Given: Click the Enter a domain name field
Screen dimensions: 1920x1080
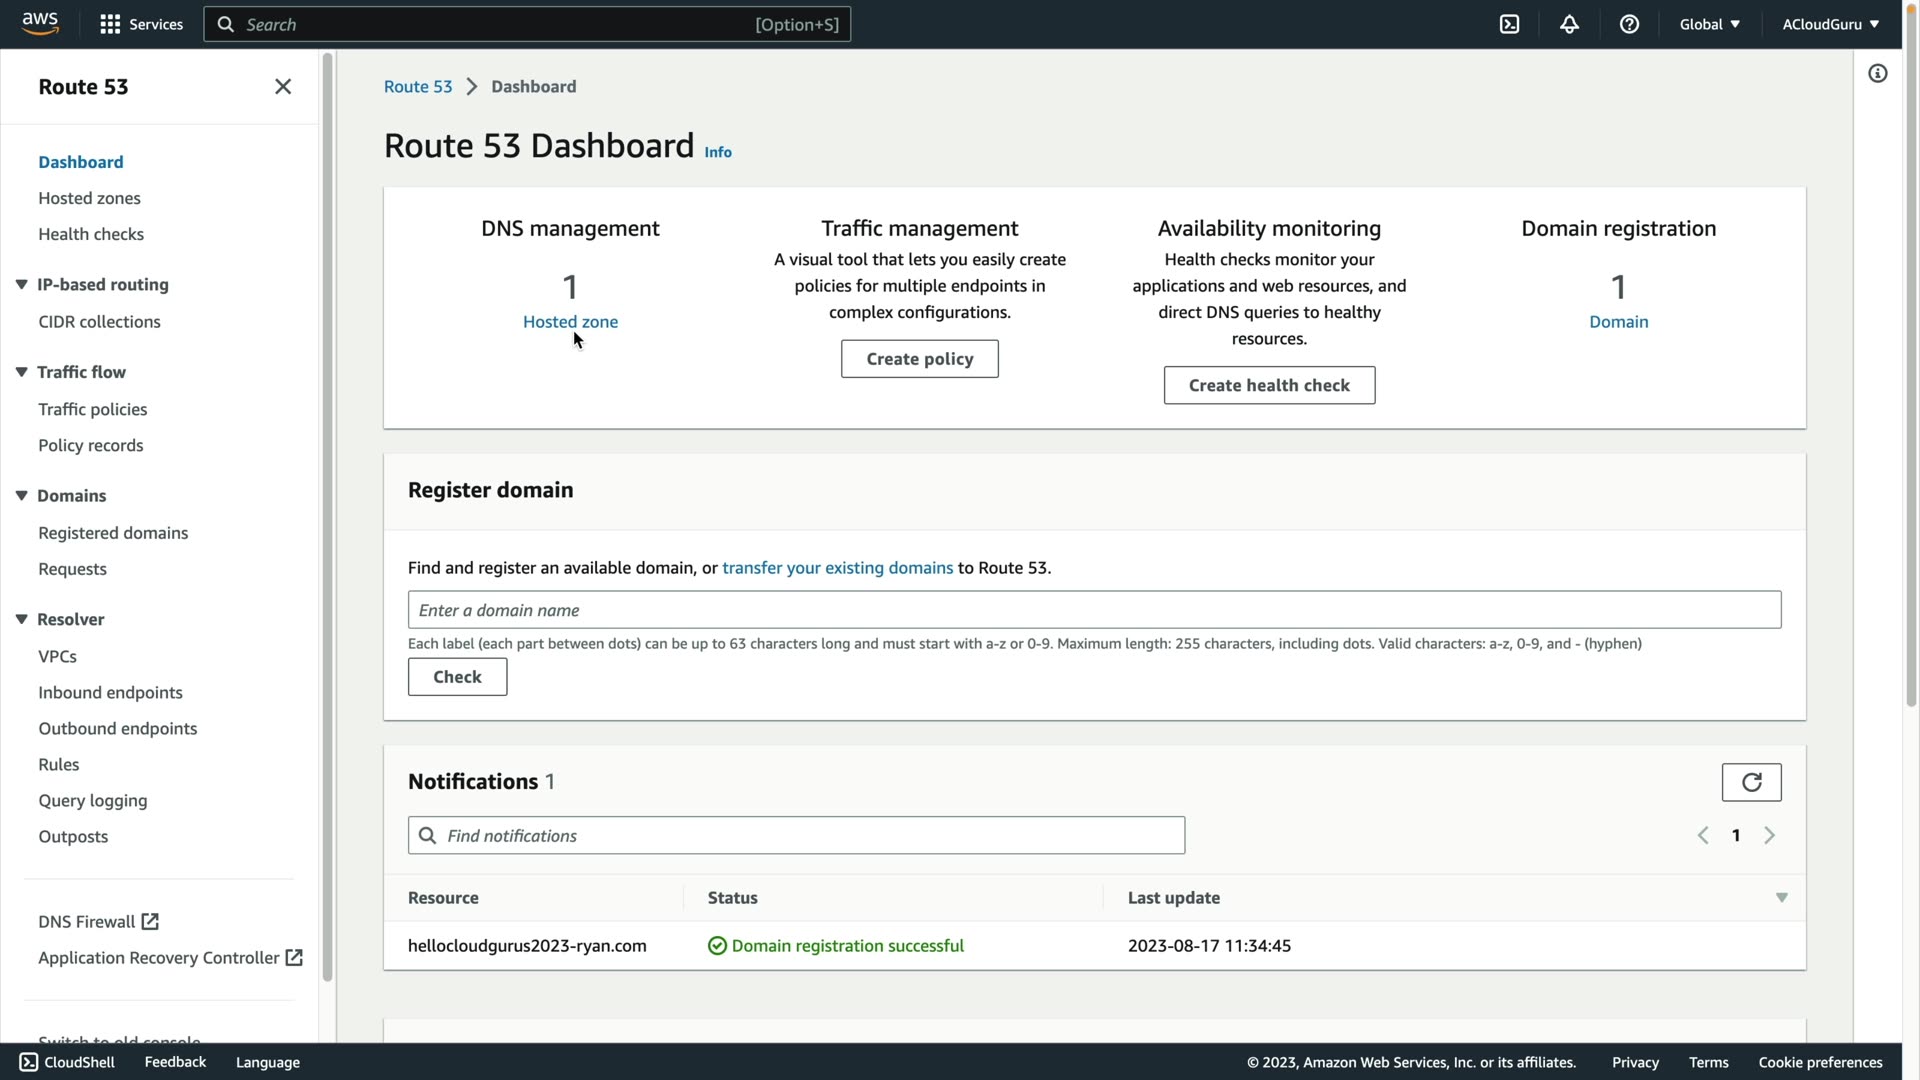Looking at the screenshot, I should [x=1094, y=610].
